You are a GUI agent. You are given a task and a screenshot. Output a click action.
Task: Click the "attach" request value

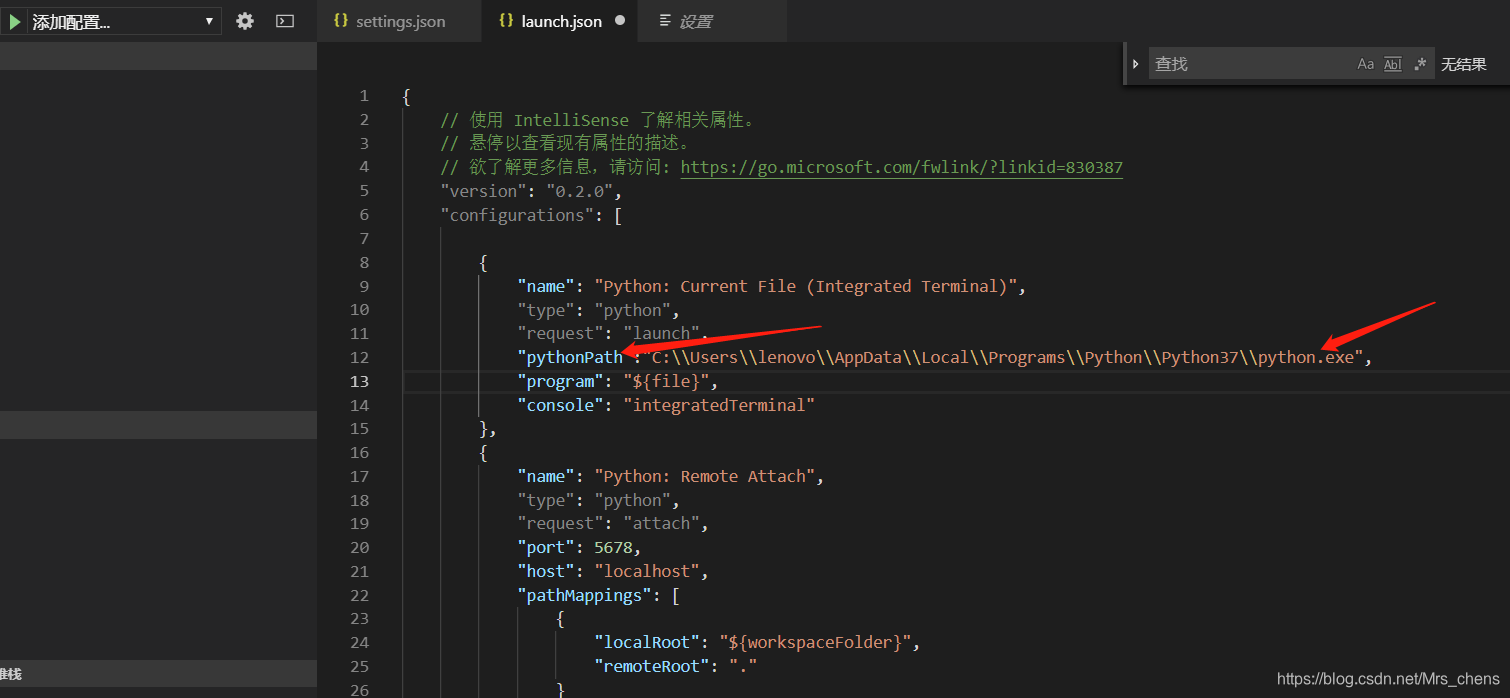(661, 523)
